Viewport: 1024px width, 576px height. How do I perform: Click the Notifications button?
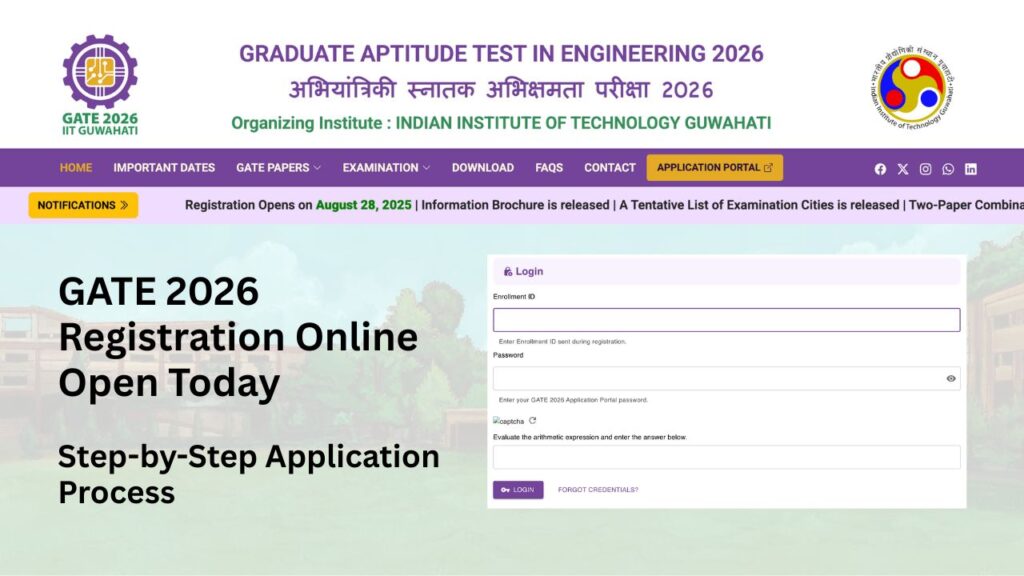pos(83,205)
